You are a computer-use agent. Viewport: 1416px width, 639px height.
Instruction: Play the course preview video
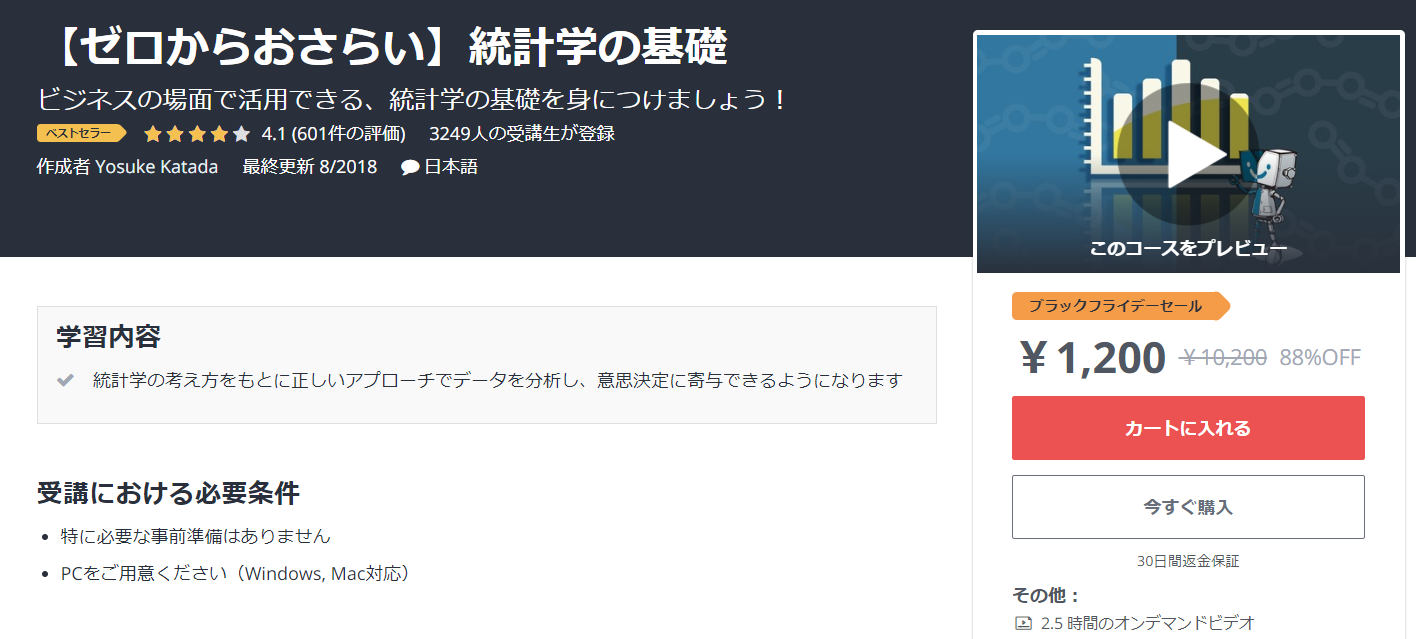[1188, 155]
